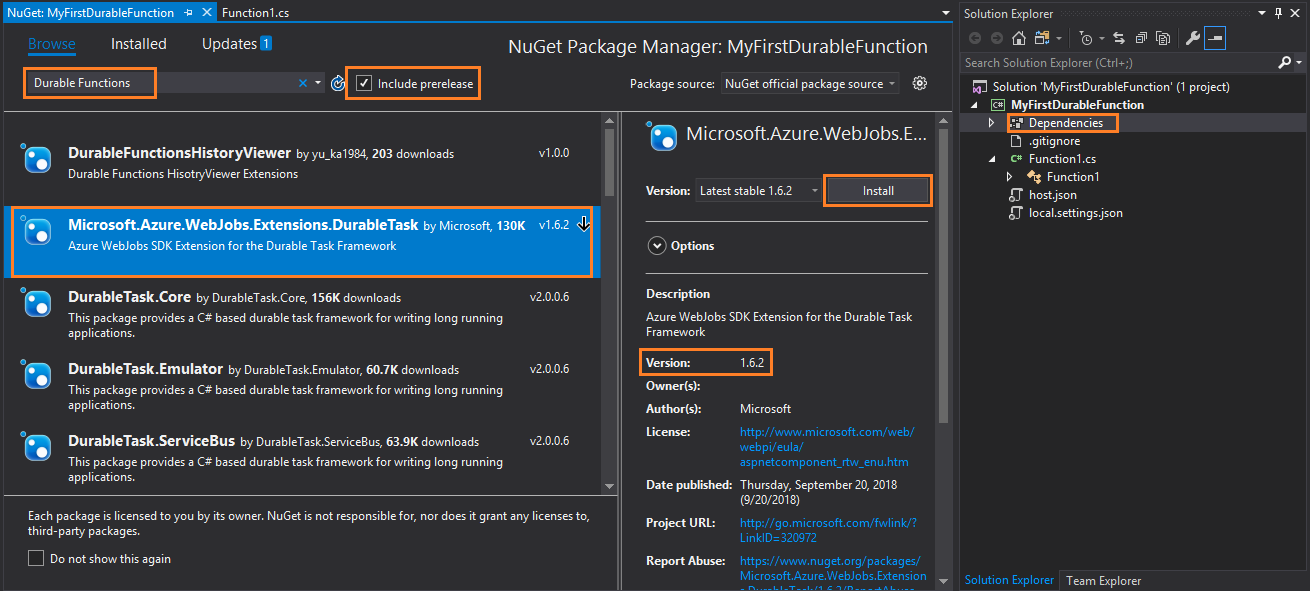Toggle the Include prerelease checkbox
Image resolution: width=1310 pixels, height=591 pixels.
pos(364,83)
